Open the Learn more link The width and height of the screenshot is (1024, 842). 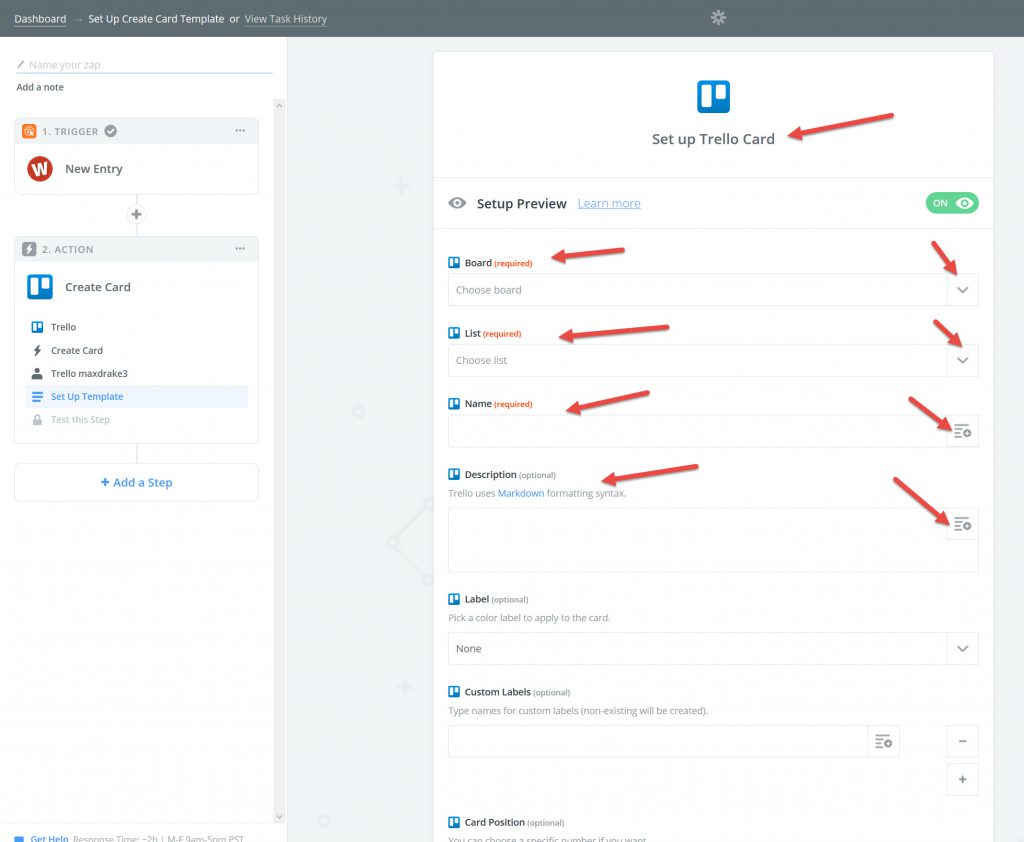point(608,204)
